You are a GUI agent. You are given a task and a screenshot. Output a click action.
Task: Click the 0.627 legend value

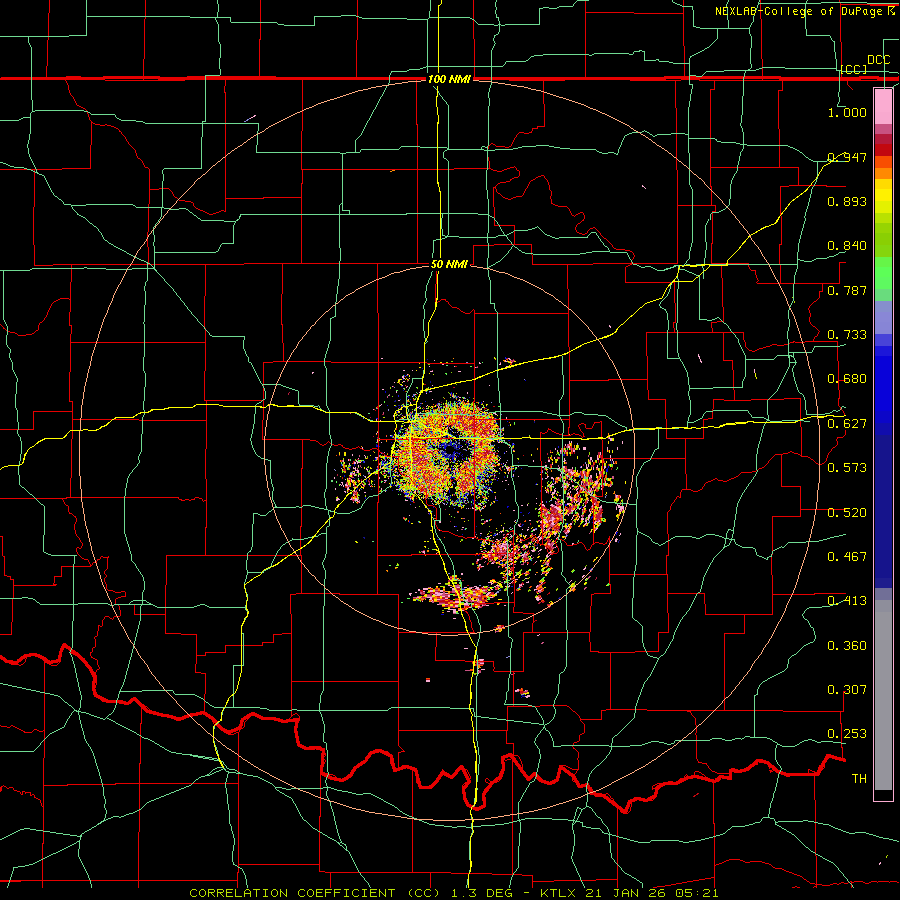847,424
